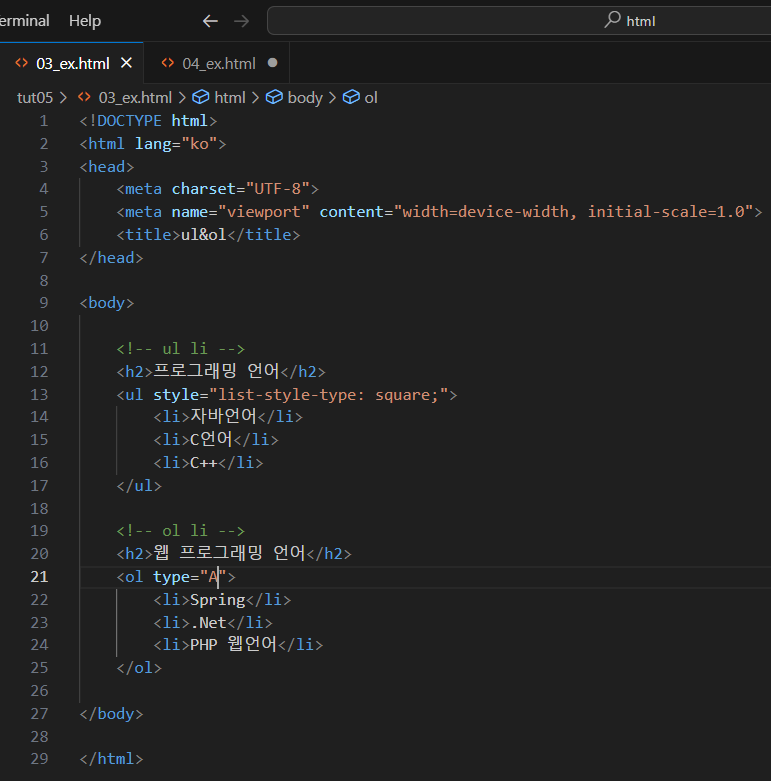
Task: Click the title text ul&ol
Action: (x=203, y=235)
